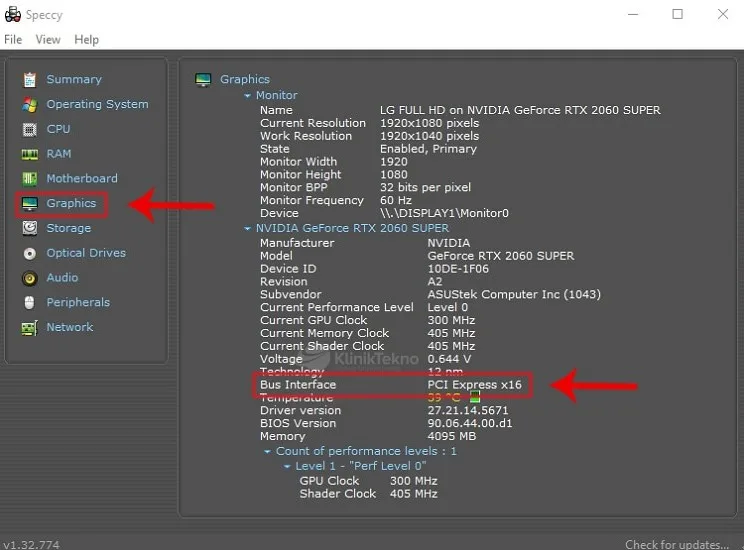Image resolution: width=744 pixels, height=550 pixels.
Task: Collapse Count of performance levels node
Action: [268, 452]
